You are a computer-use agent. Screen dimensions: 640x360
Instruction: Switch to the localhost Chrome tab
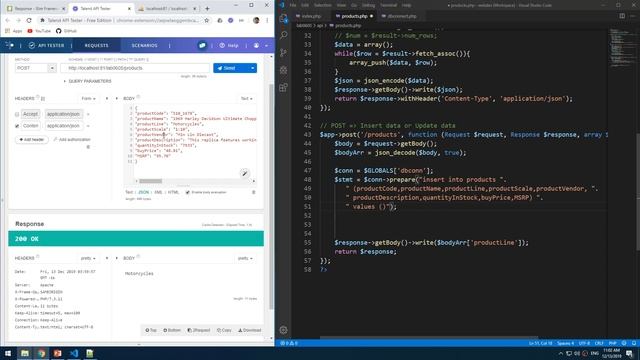tap(167, 8)
